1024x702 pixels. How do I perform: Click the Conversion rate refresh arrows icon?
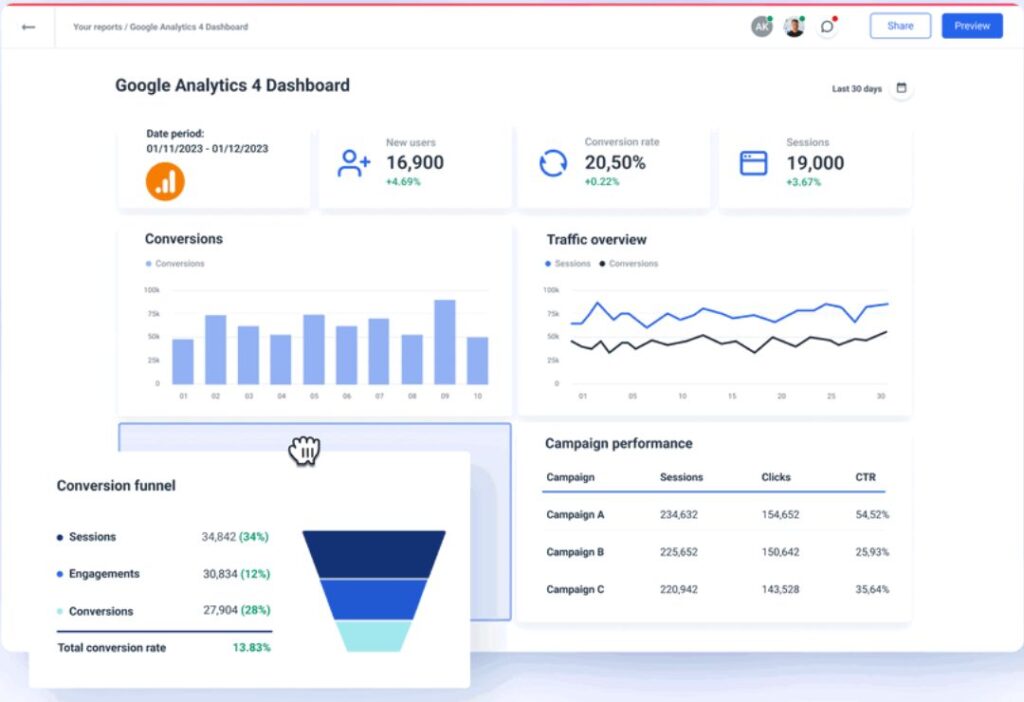click(552, 161)
